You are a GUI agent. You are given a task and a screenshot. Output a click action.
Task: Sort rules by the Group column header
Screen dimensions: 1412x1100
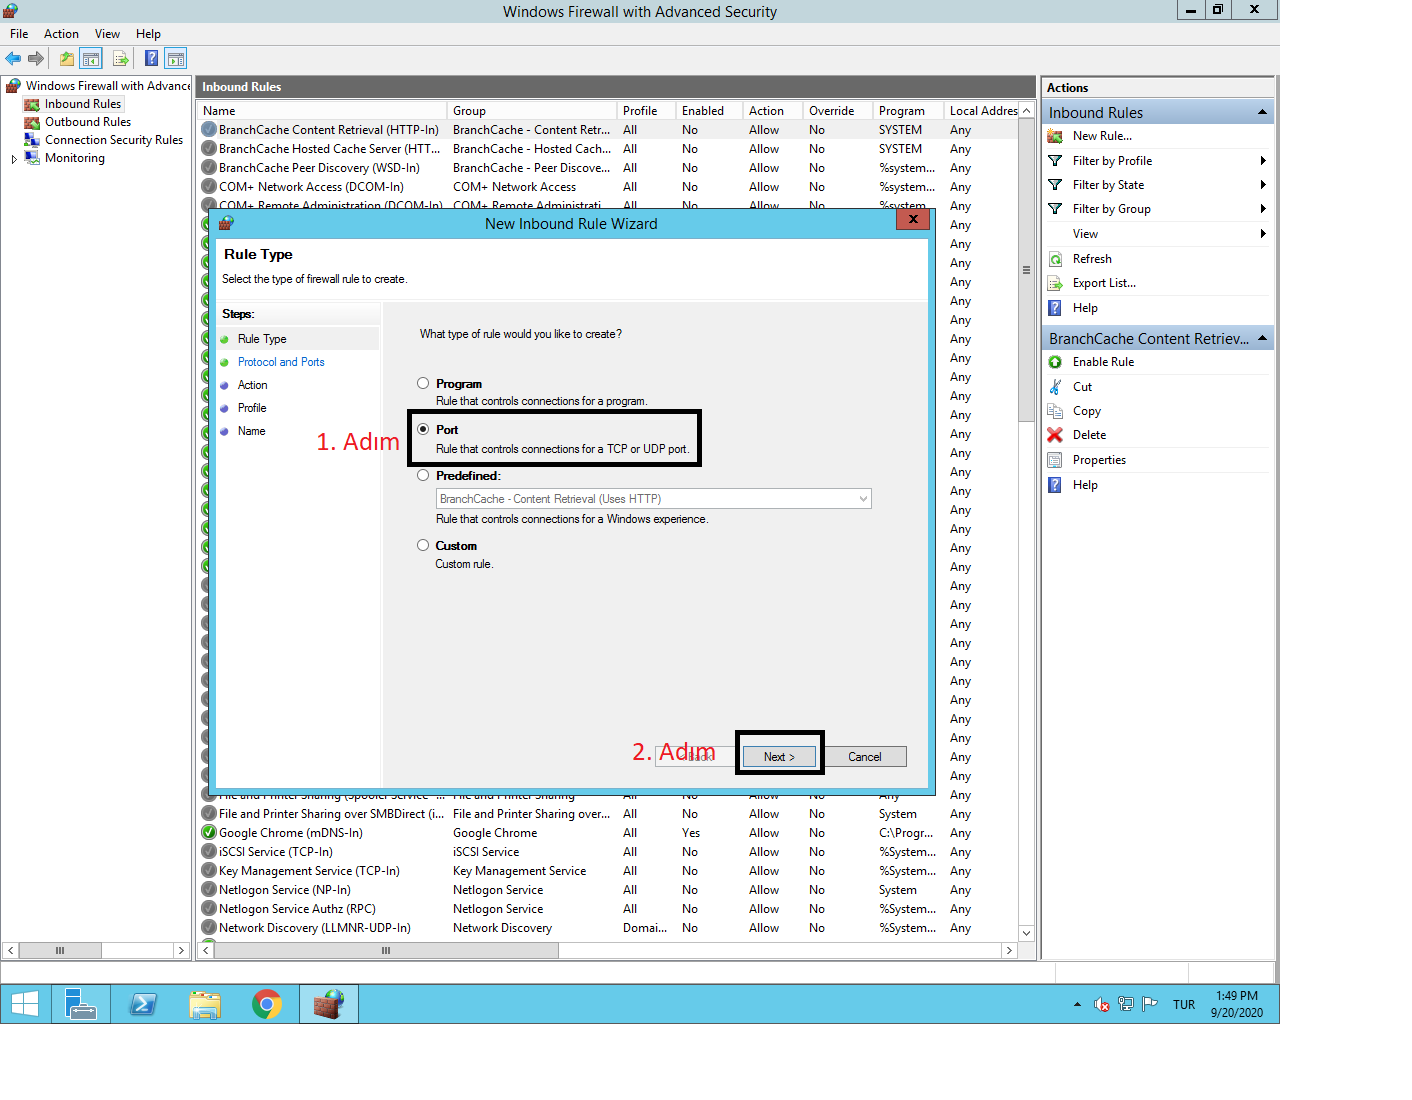pyautogui.click(x=532, y=111)
